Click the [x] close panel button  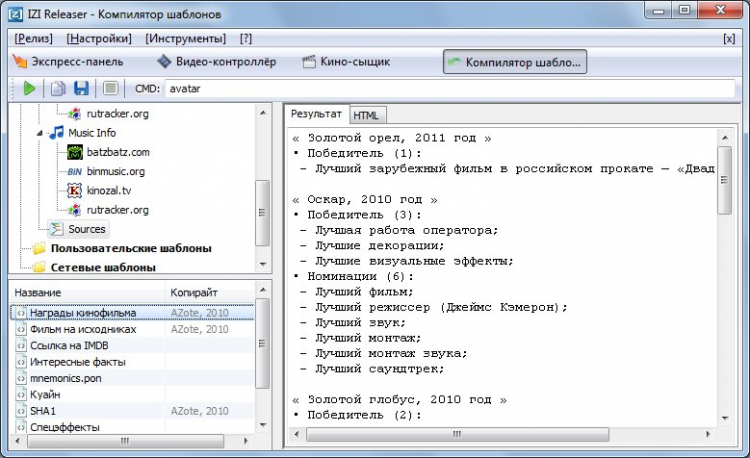[x=729, y=39]
